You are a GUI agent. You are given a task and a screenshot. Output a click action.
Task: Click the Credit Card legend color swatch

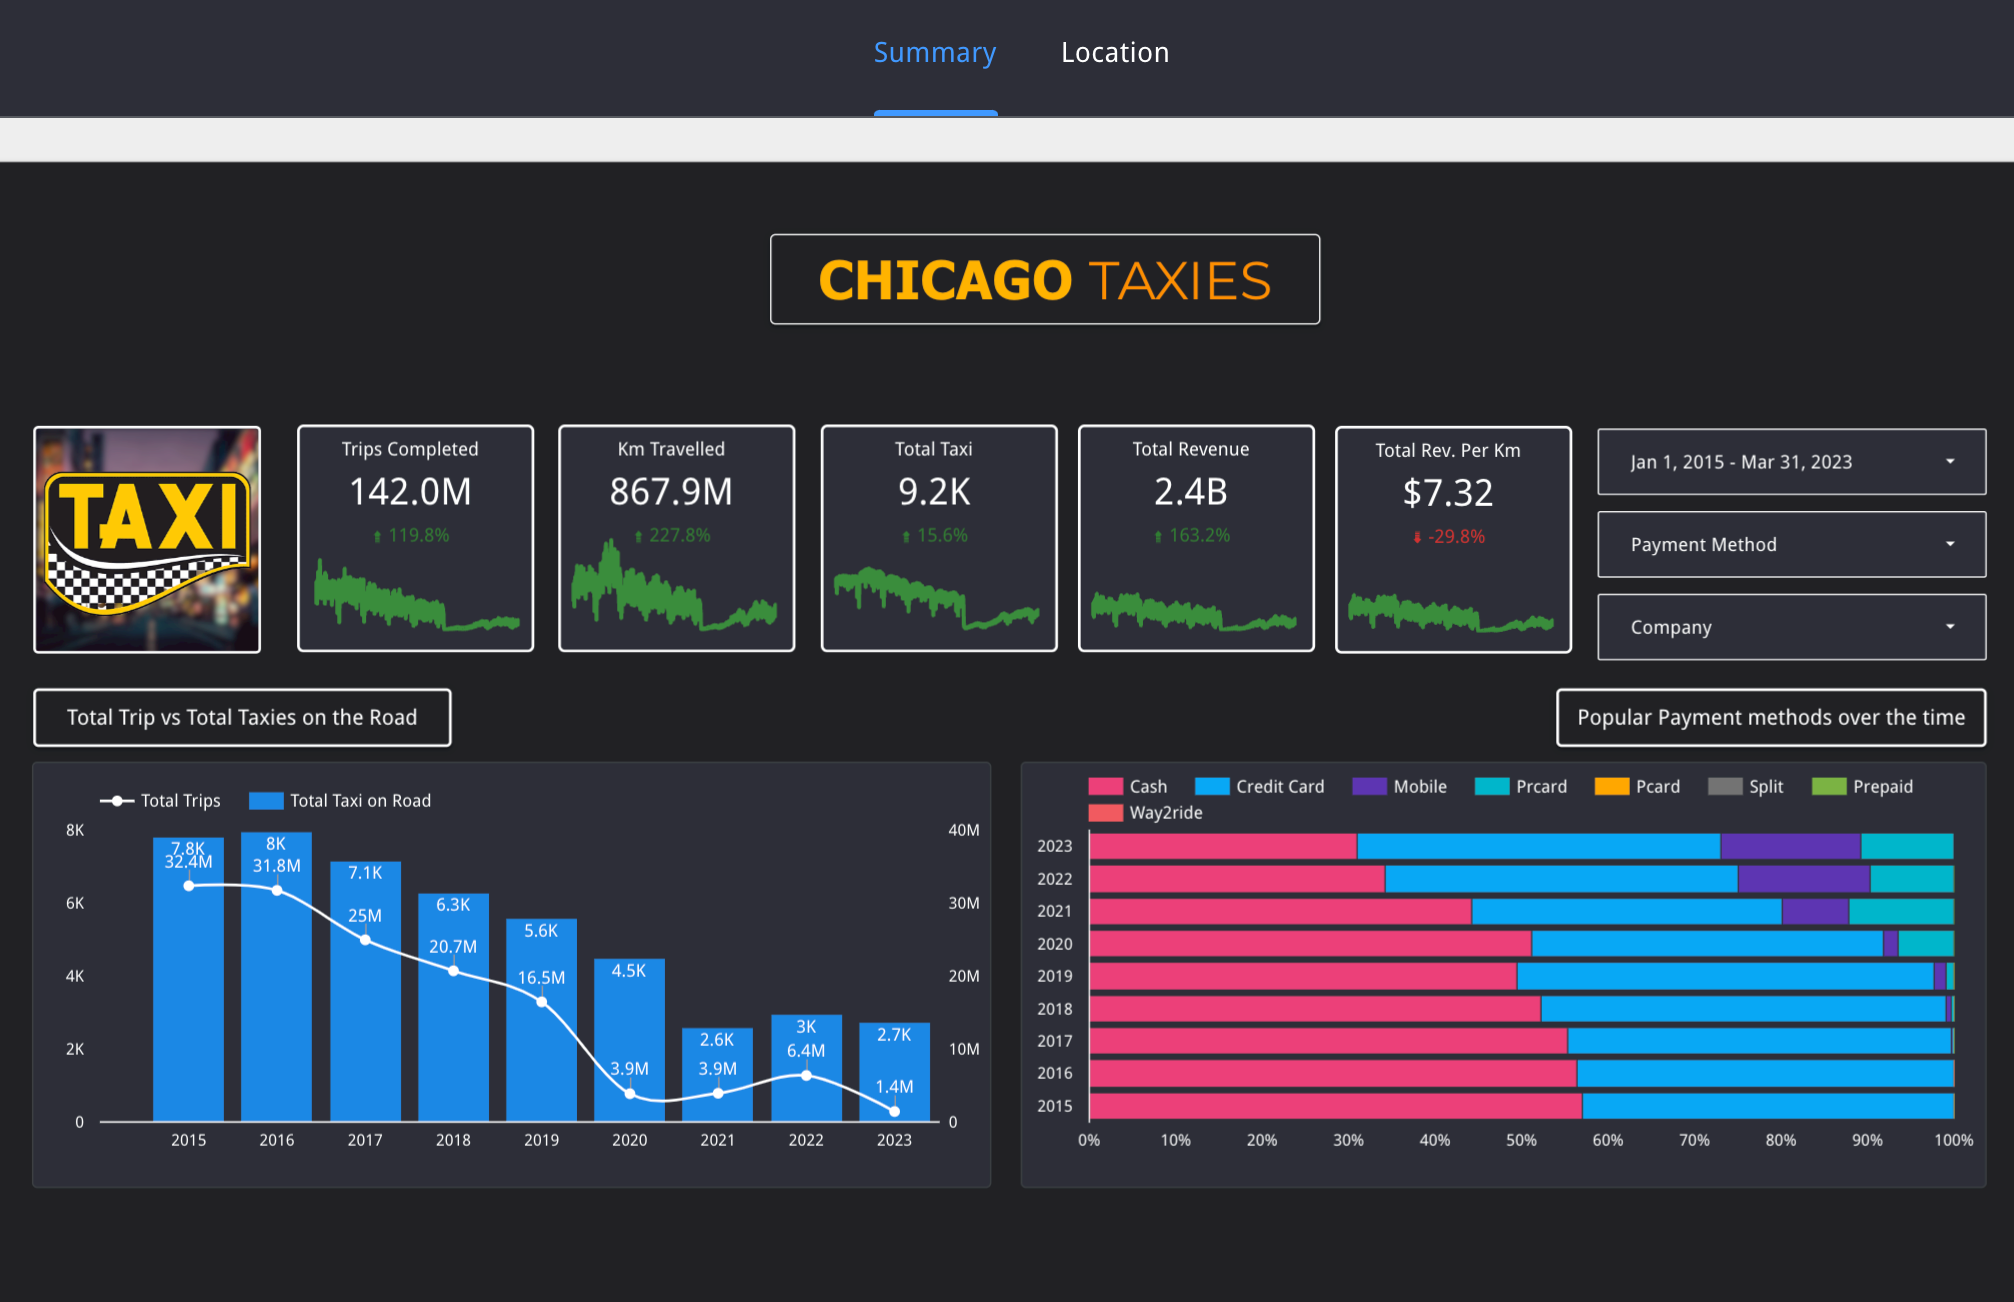tap(1212, 787)
